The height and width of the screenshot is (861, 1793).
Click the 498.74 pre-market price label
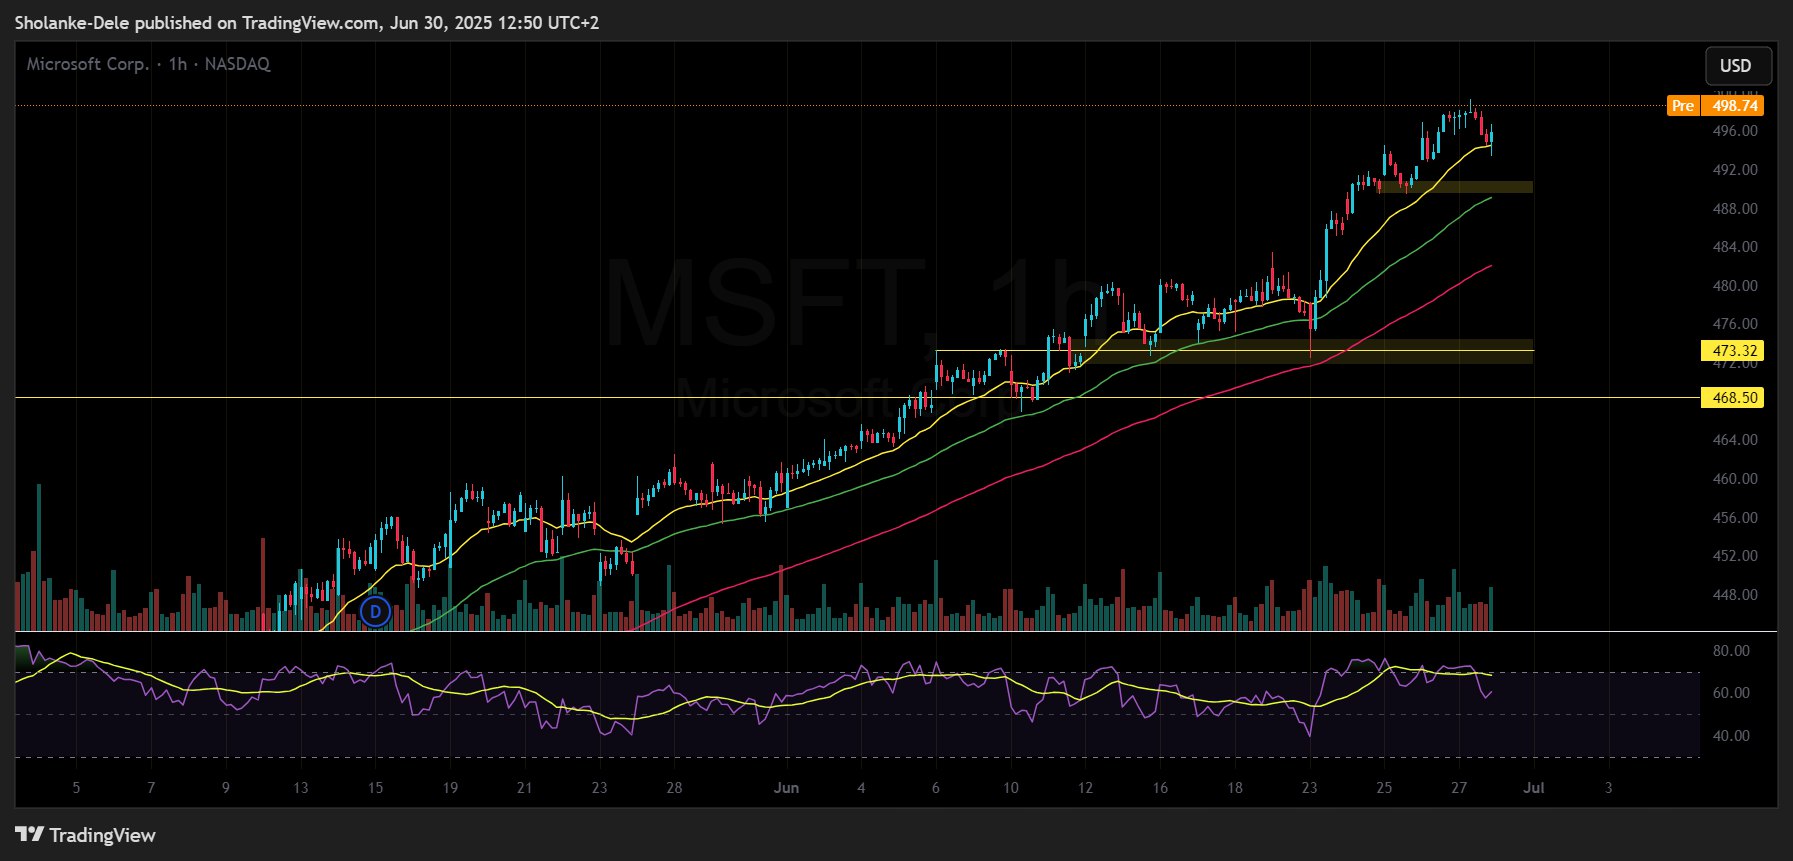coord(1734,106)
